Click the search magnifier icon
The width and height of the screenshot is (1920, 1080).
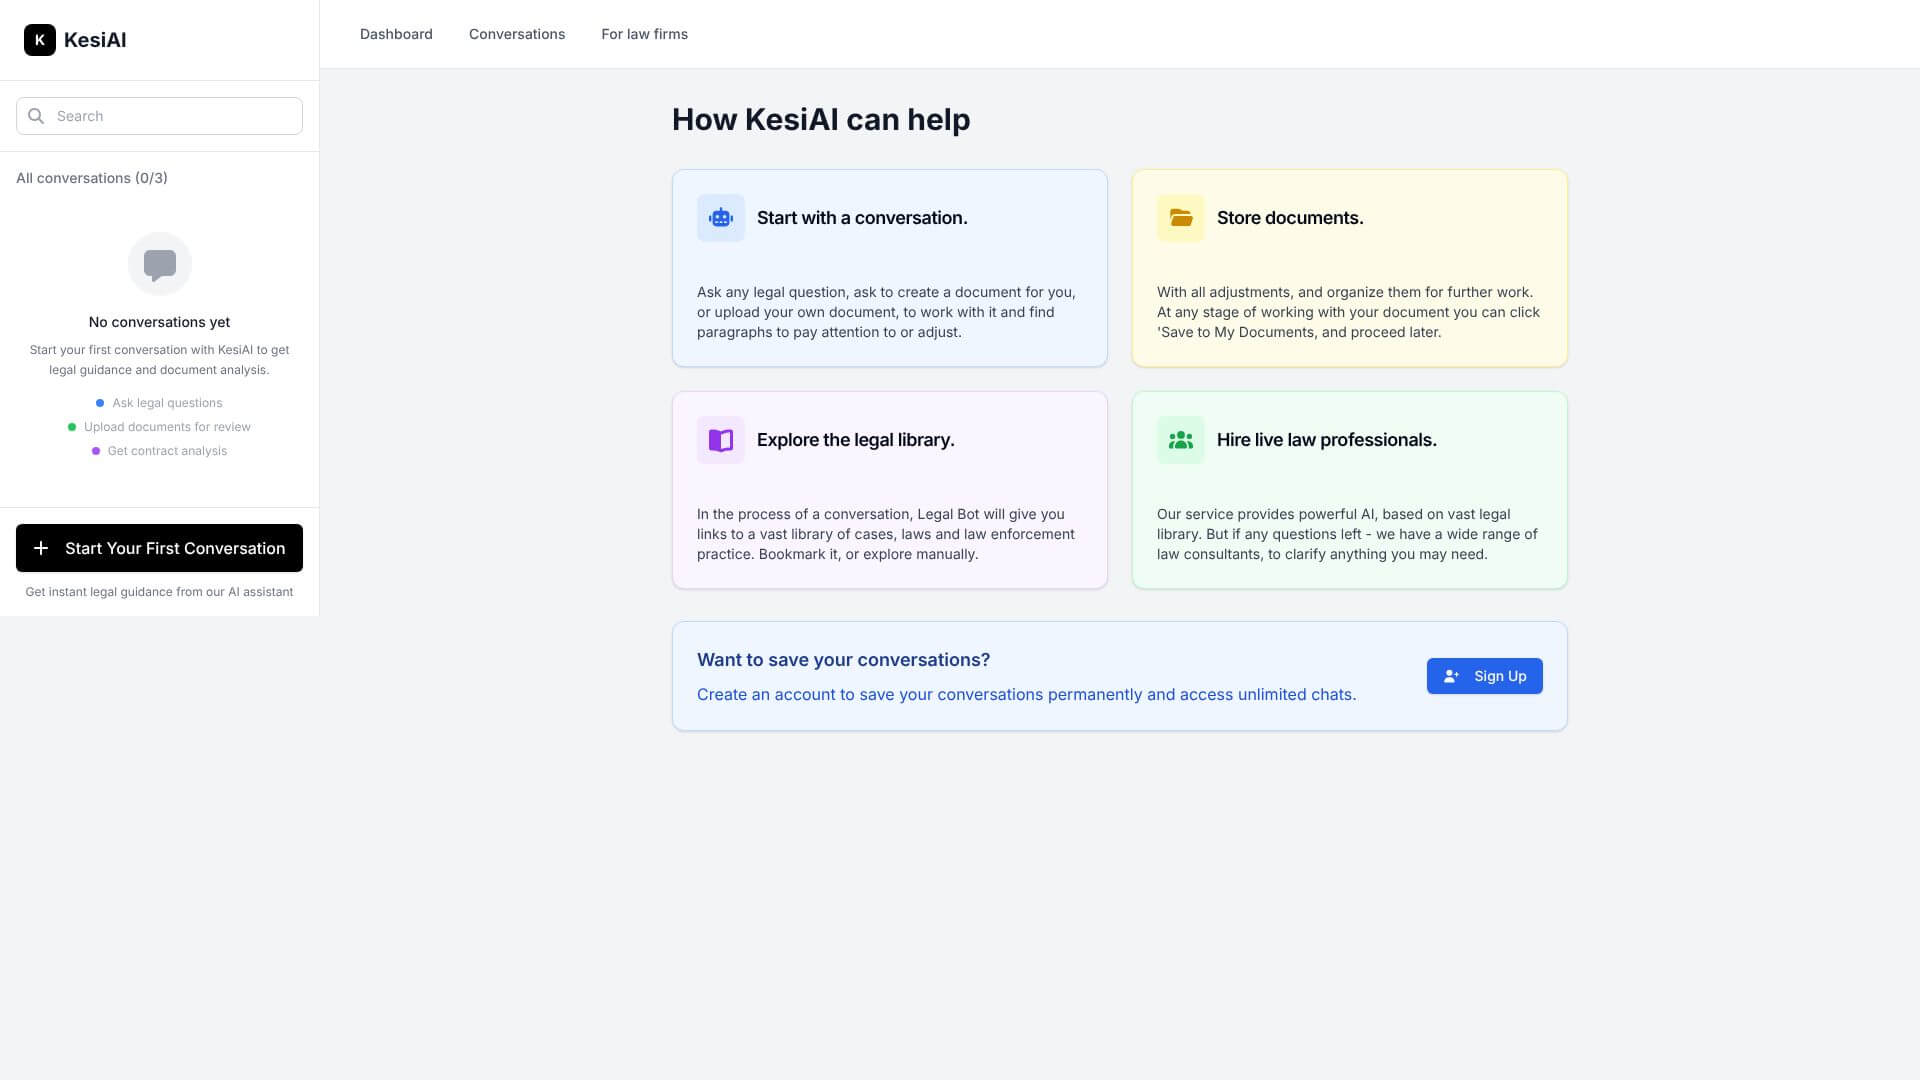36,116
